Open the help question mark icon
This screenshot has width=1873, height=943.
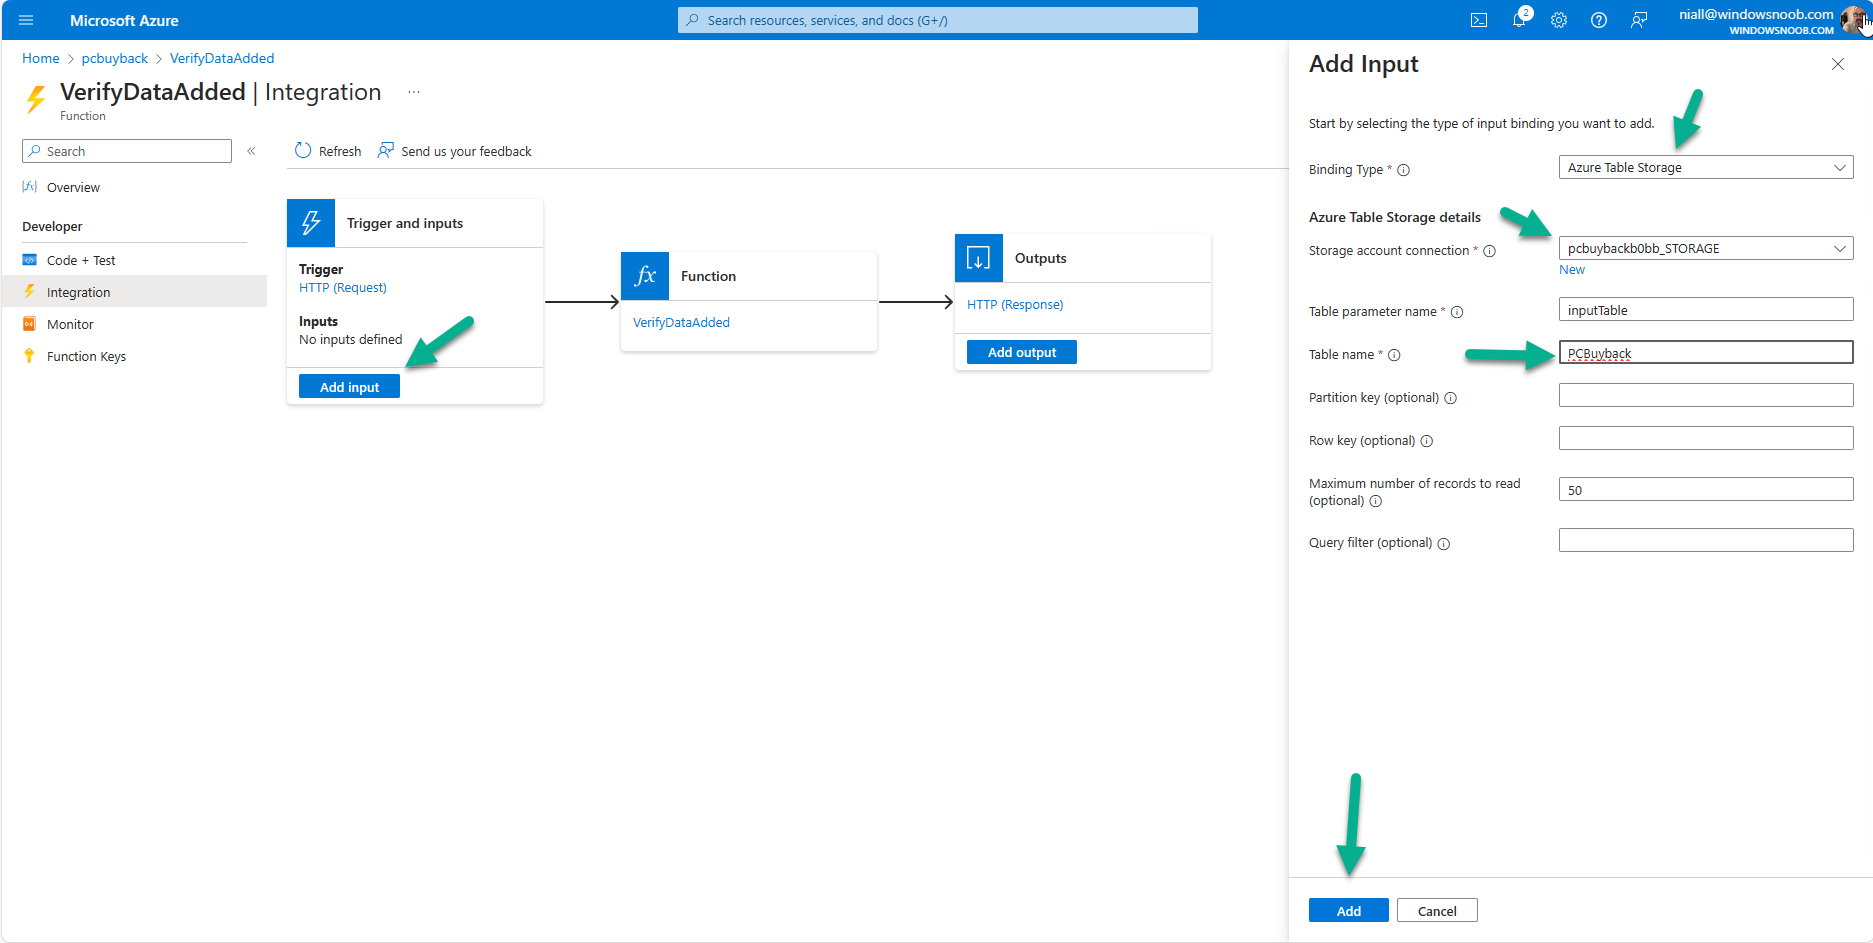(x=1599, y=20)
